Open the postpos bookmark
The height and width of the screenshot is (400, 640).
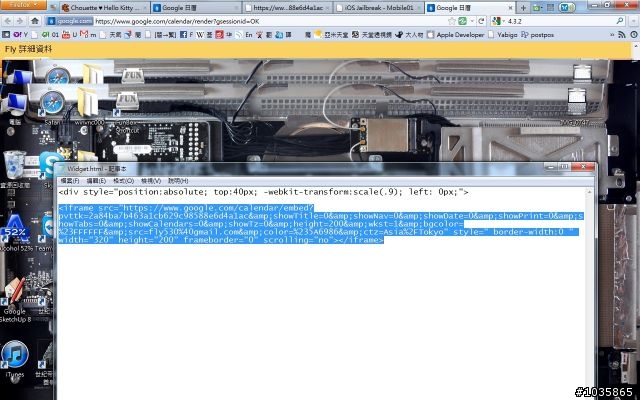point(538,35)
